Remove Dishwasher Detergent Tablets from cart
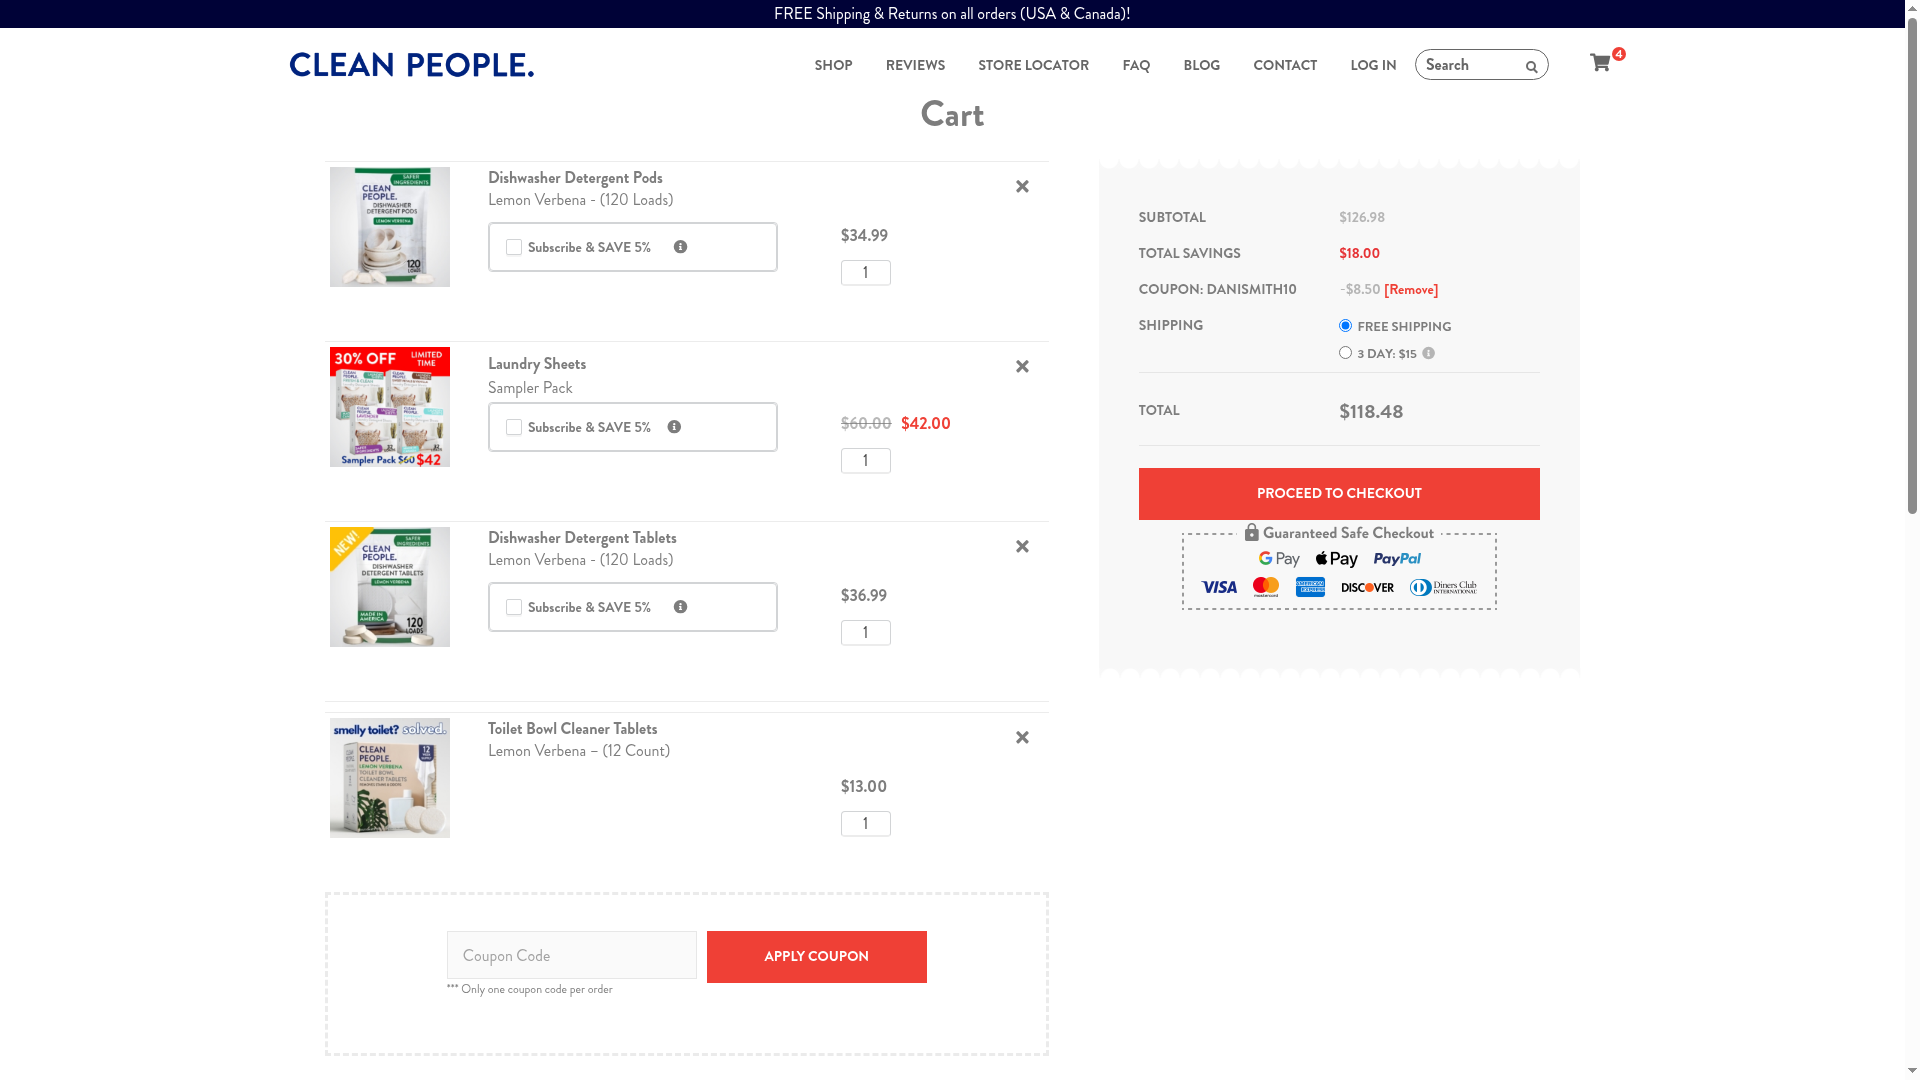The width and height of the screenshot is (1920, 1080). click(1022, 547)
